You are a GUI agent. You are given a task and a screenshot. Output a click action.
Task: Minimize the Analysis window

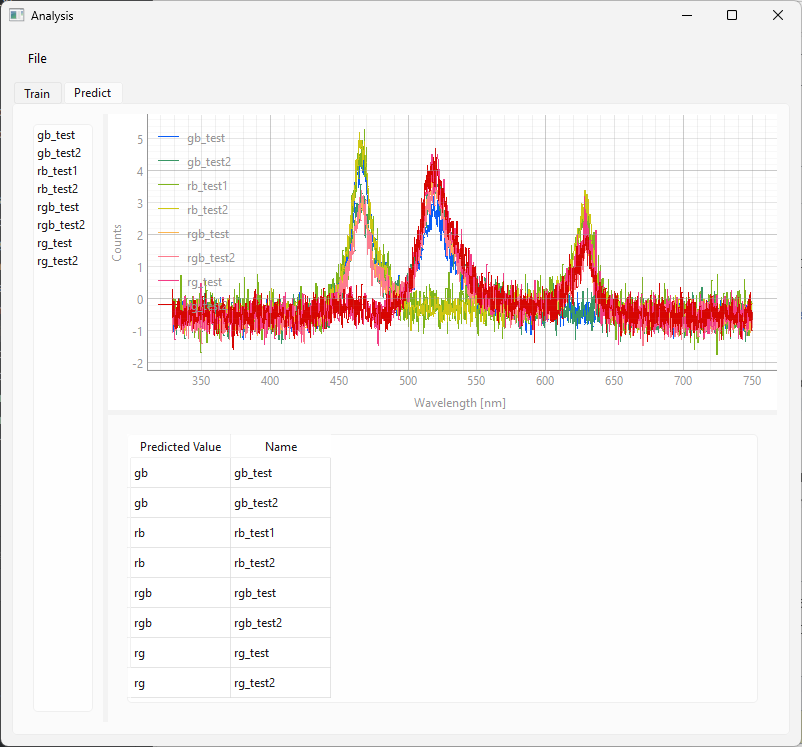click(686, 15)
